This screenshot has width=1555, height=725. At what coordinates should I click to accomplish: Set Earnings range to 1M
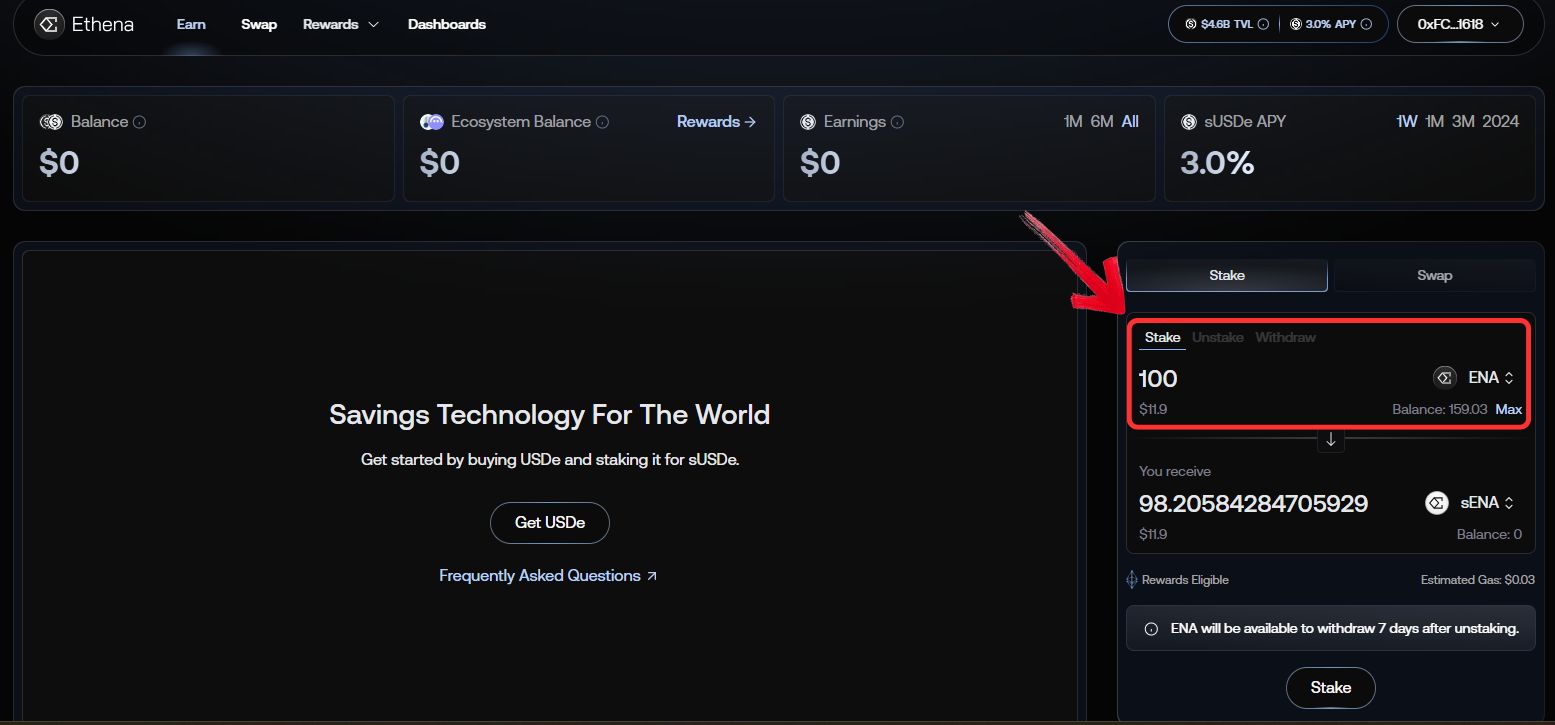1073,122
